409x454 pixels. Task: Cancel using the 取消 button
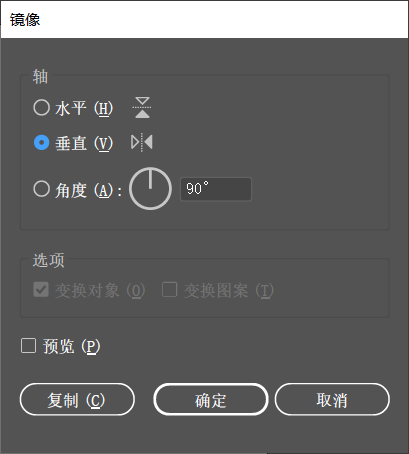click(x=332, y=399)
